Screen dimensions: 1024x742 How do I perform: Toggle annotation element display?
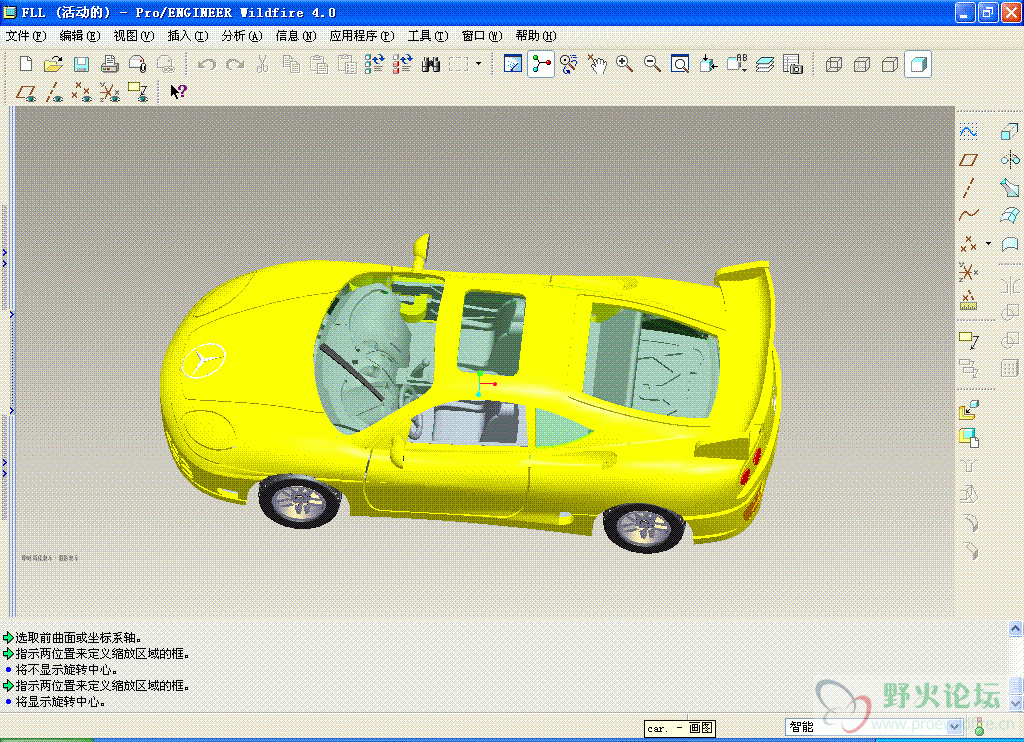coord(138,92)
